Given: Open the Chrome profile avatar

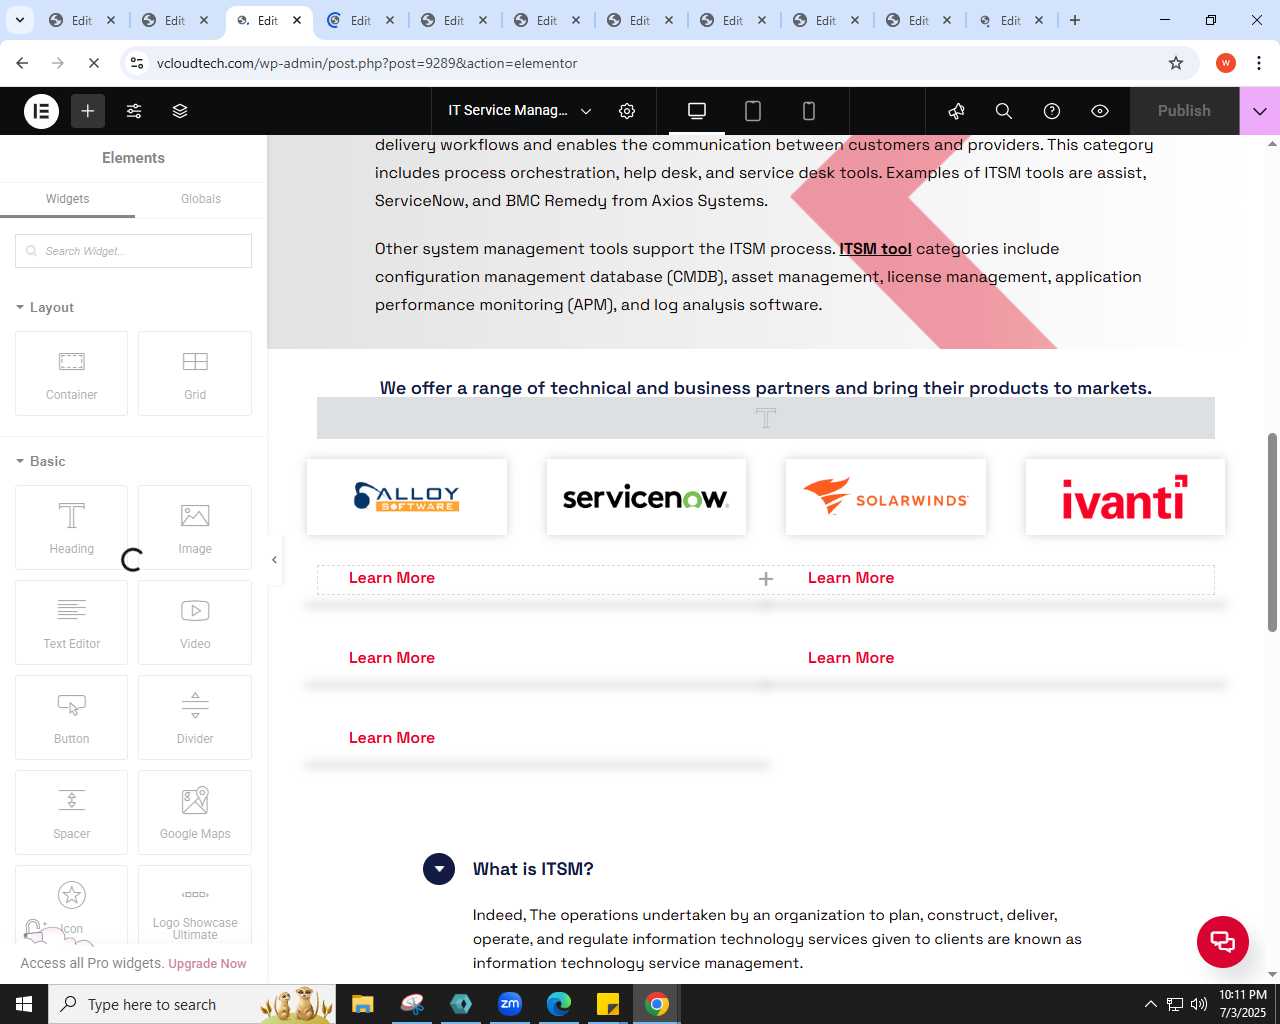Looking at the screenshot, I should pos(1226,63).
